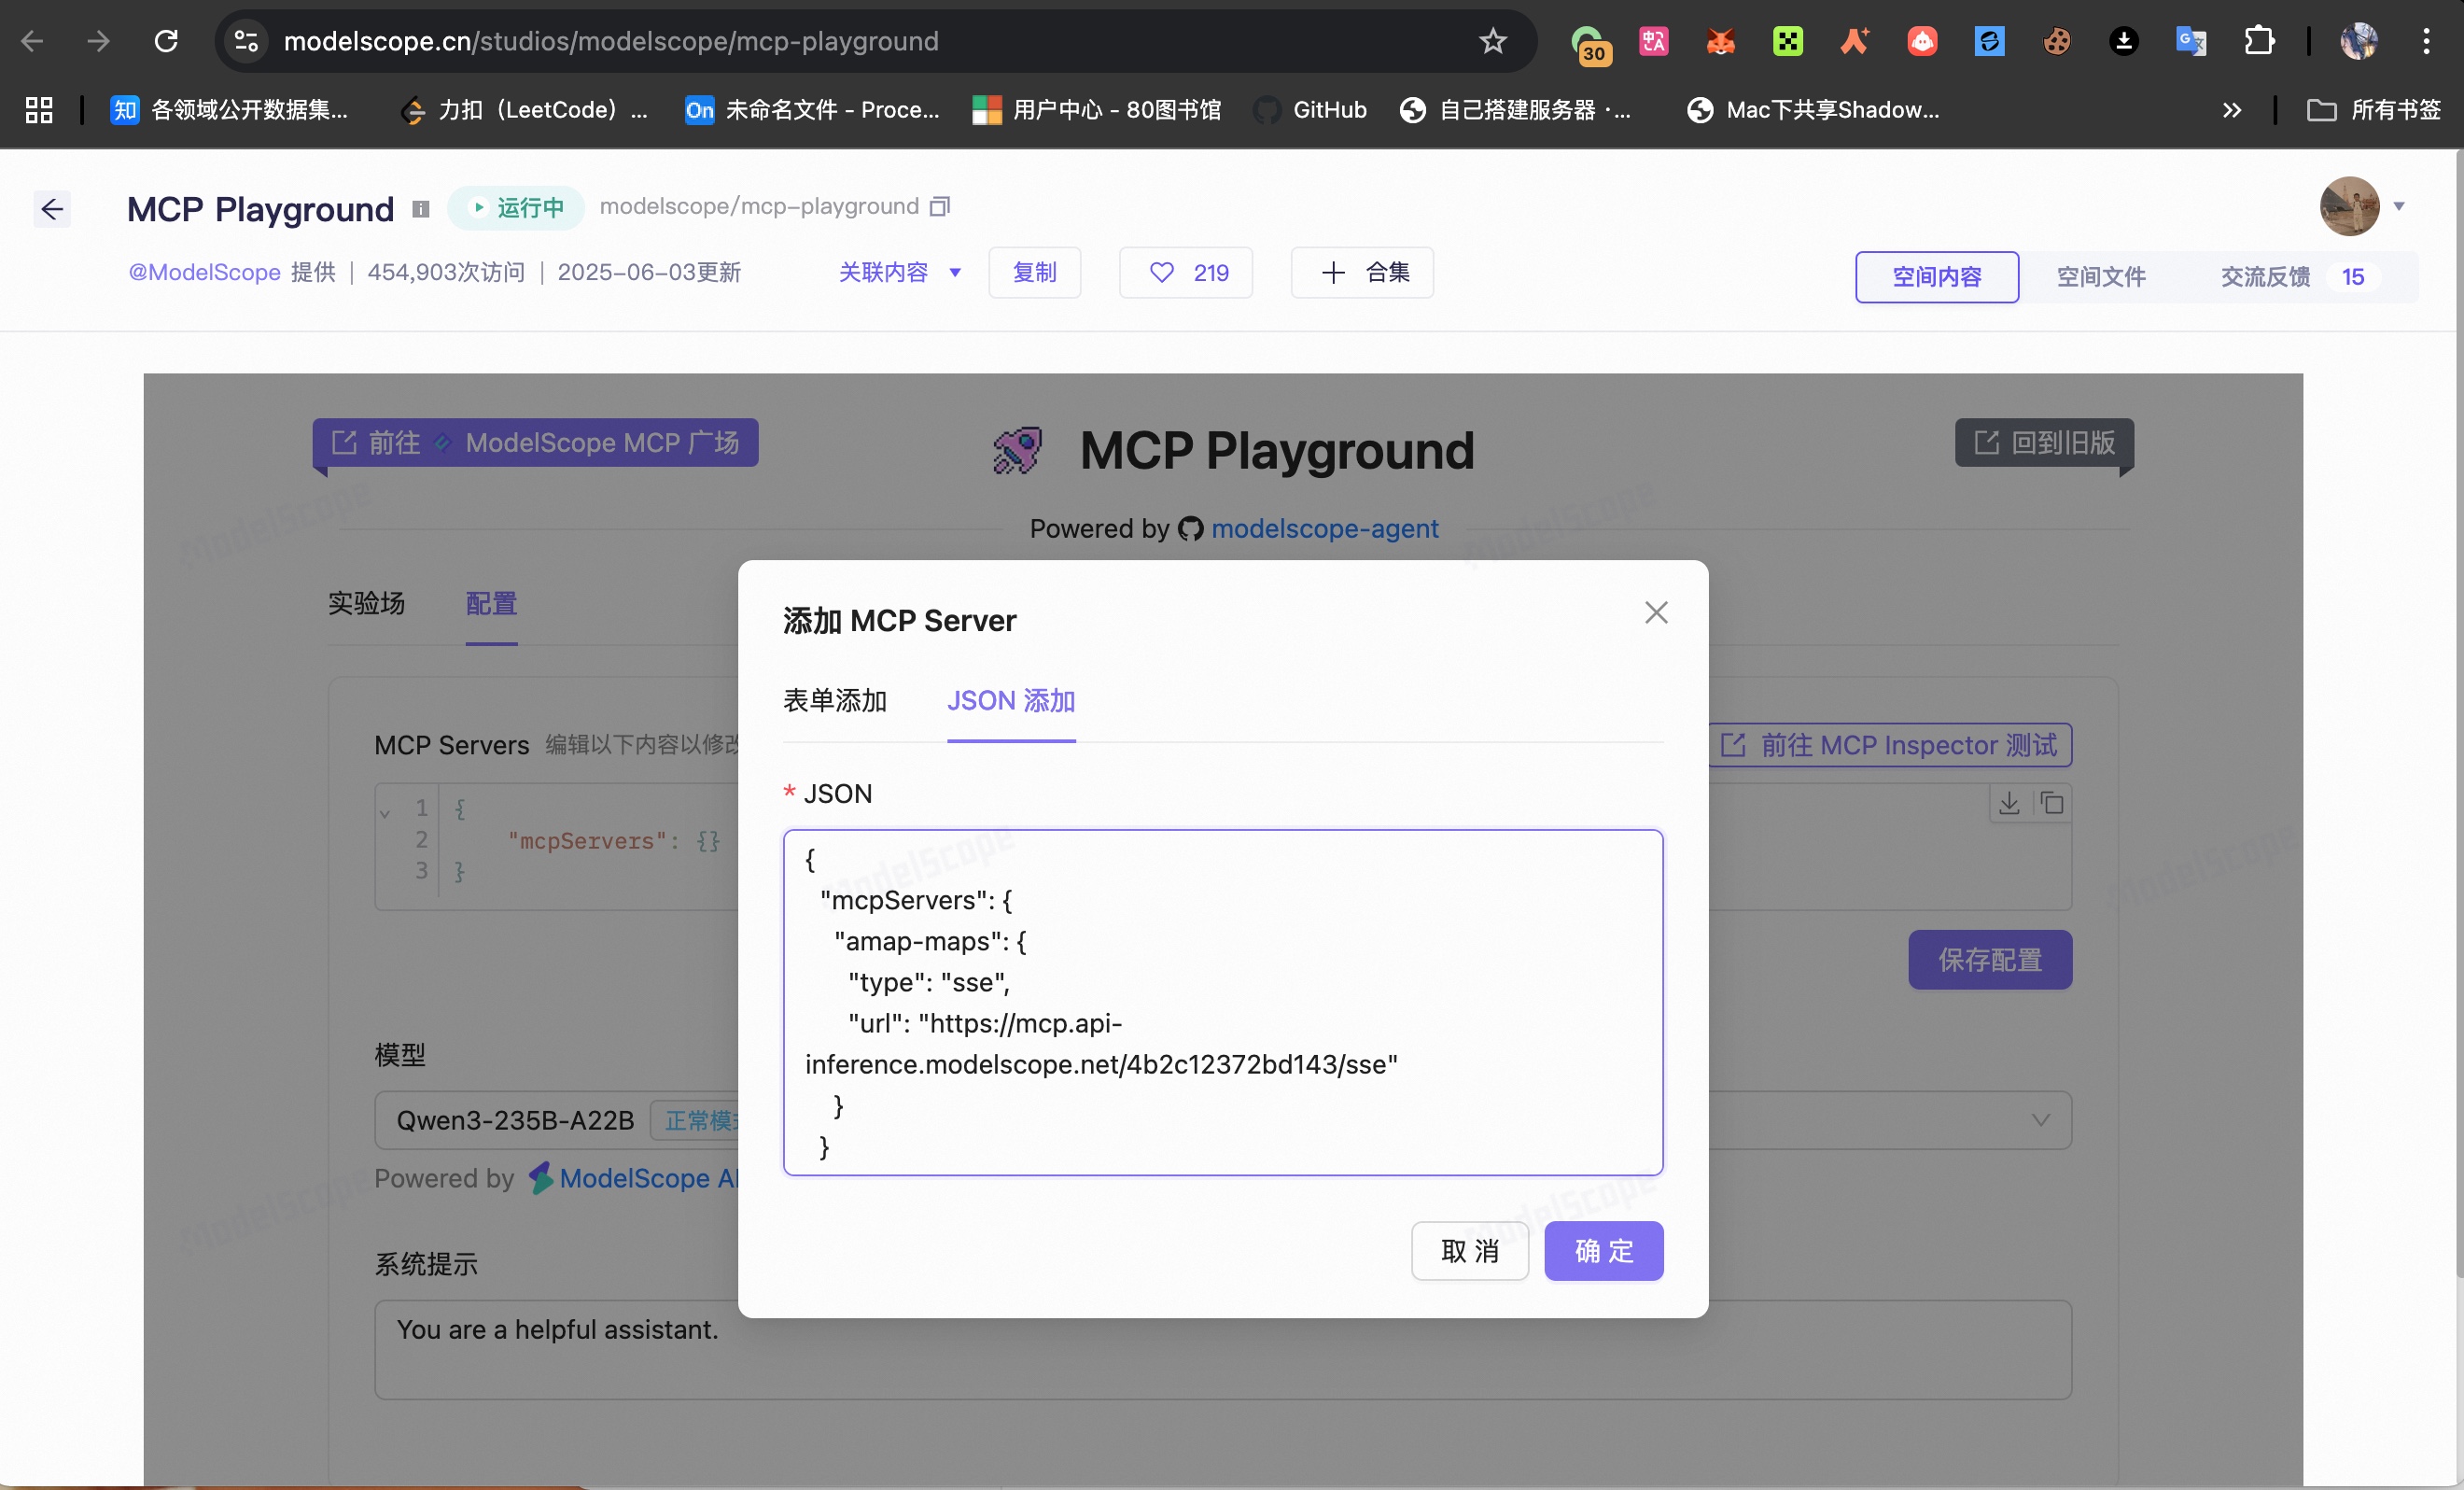Open the MetaMask fox extension
This screenshot has width=2464, height=1490.
1721,41
